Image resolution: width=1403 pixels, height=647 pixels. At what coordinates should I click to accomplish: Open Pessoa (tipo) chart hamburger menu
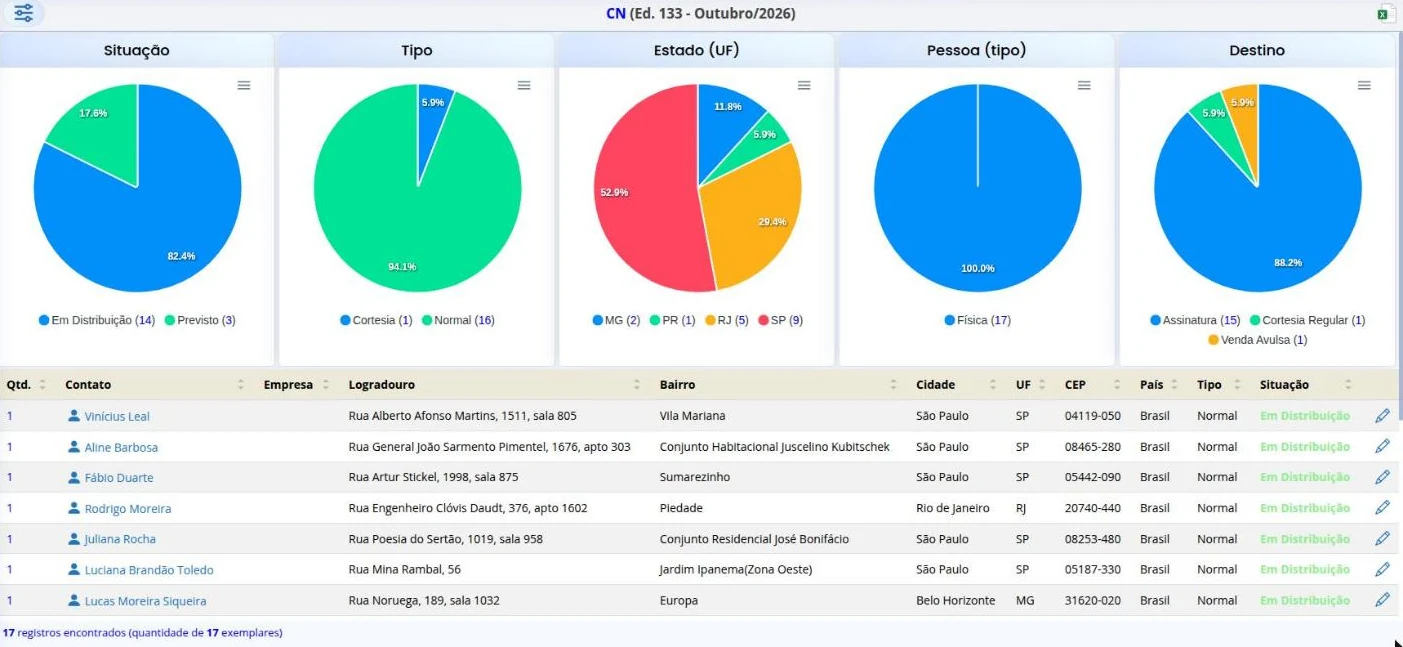1084,86
